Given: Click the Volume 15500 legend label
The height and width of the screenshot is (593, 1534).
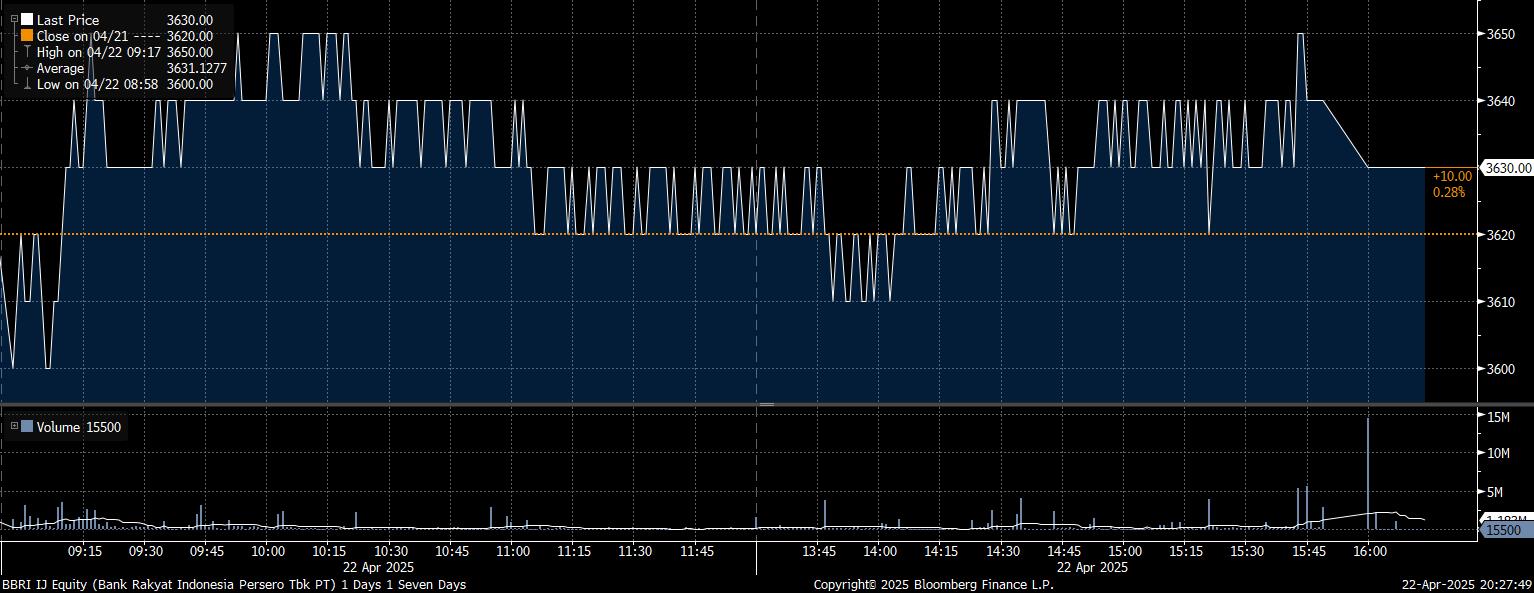Looking at the screenshot, I should (x=79, y=427).
